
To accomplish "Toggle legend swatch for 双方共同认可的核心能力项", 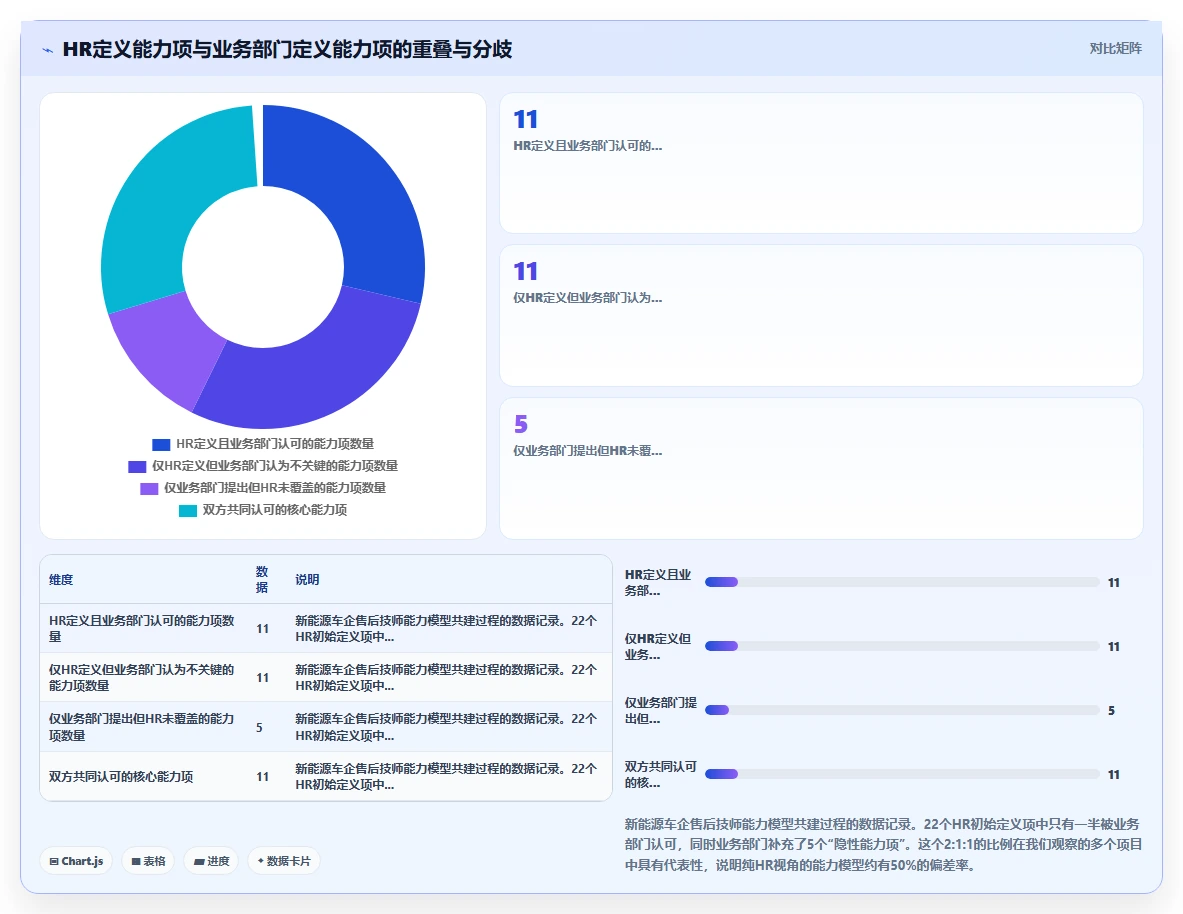I will (187, 510).
